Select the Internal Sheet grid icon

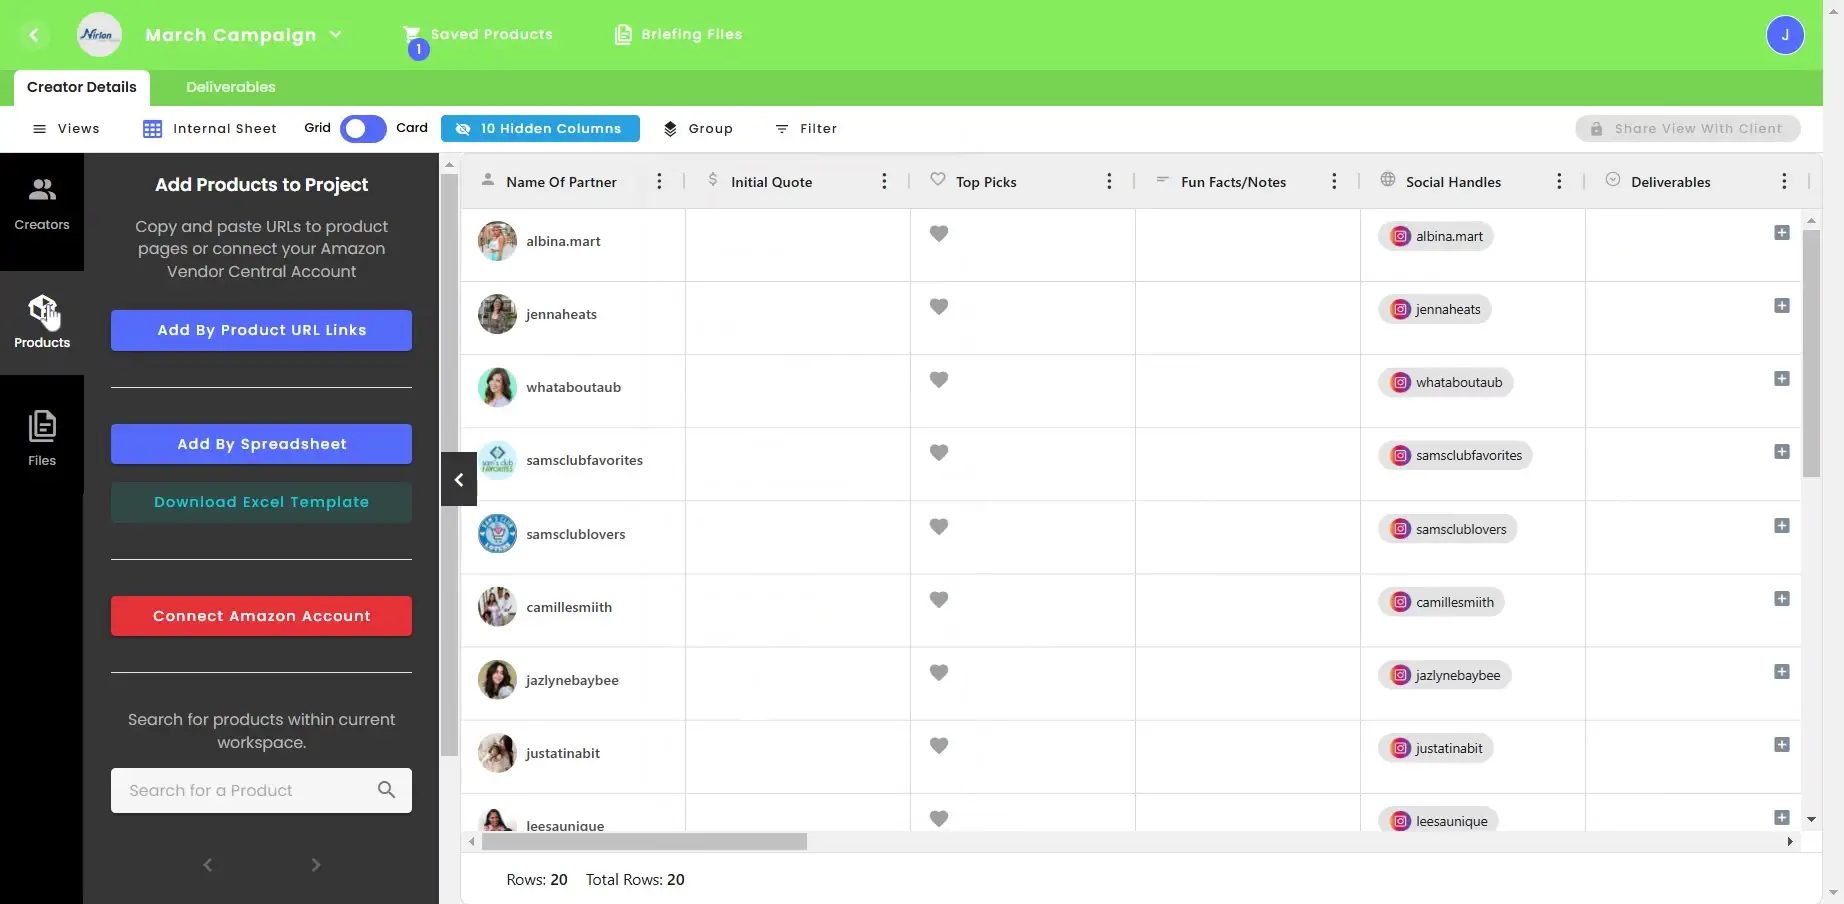pyautogui.click(x=153, y=128)
